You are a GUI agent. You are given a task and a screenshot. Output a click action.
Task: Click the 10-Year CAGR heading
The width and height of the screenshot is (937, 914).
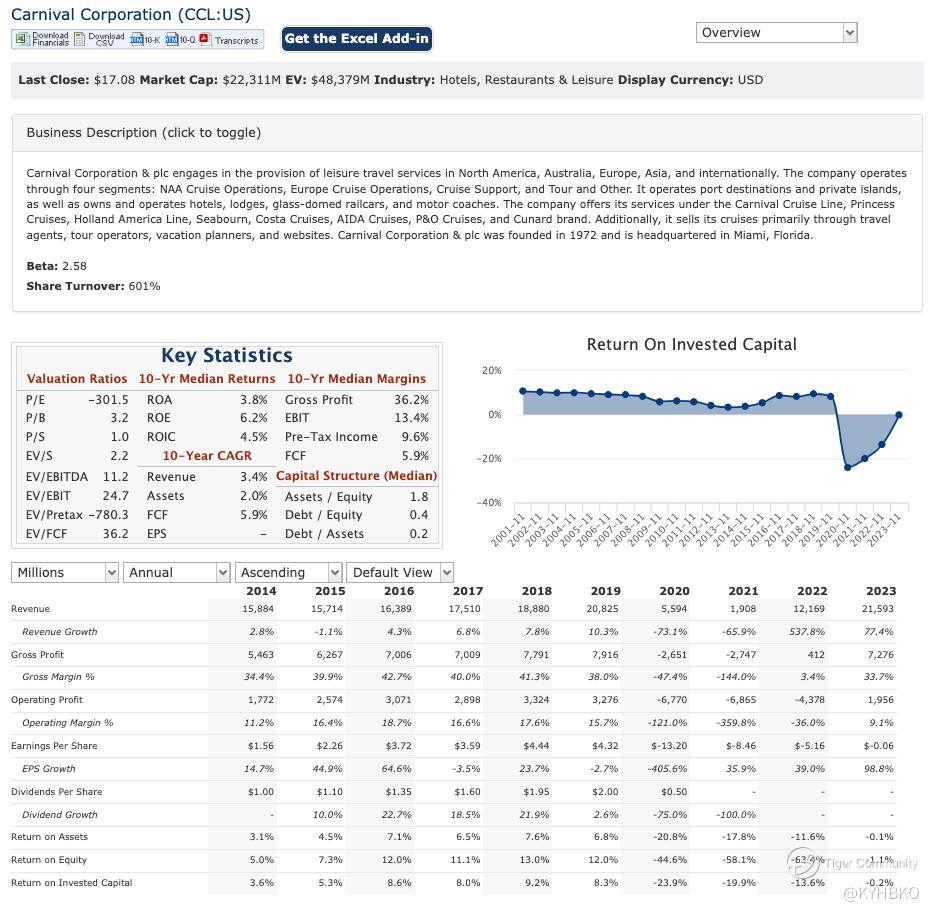[207, 456]
